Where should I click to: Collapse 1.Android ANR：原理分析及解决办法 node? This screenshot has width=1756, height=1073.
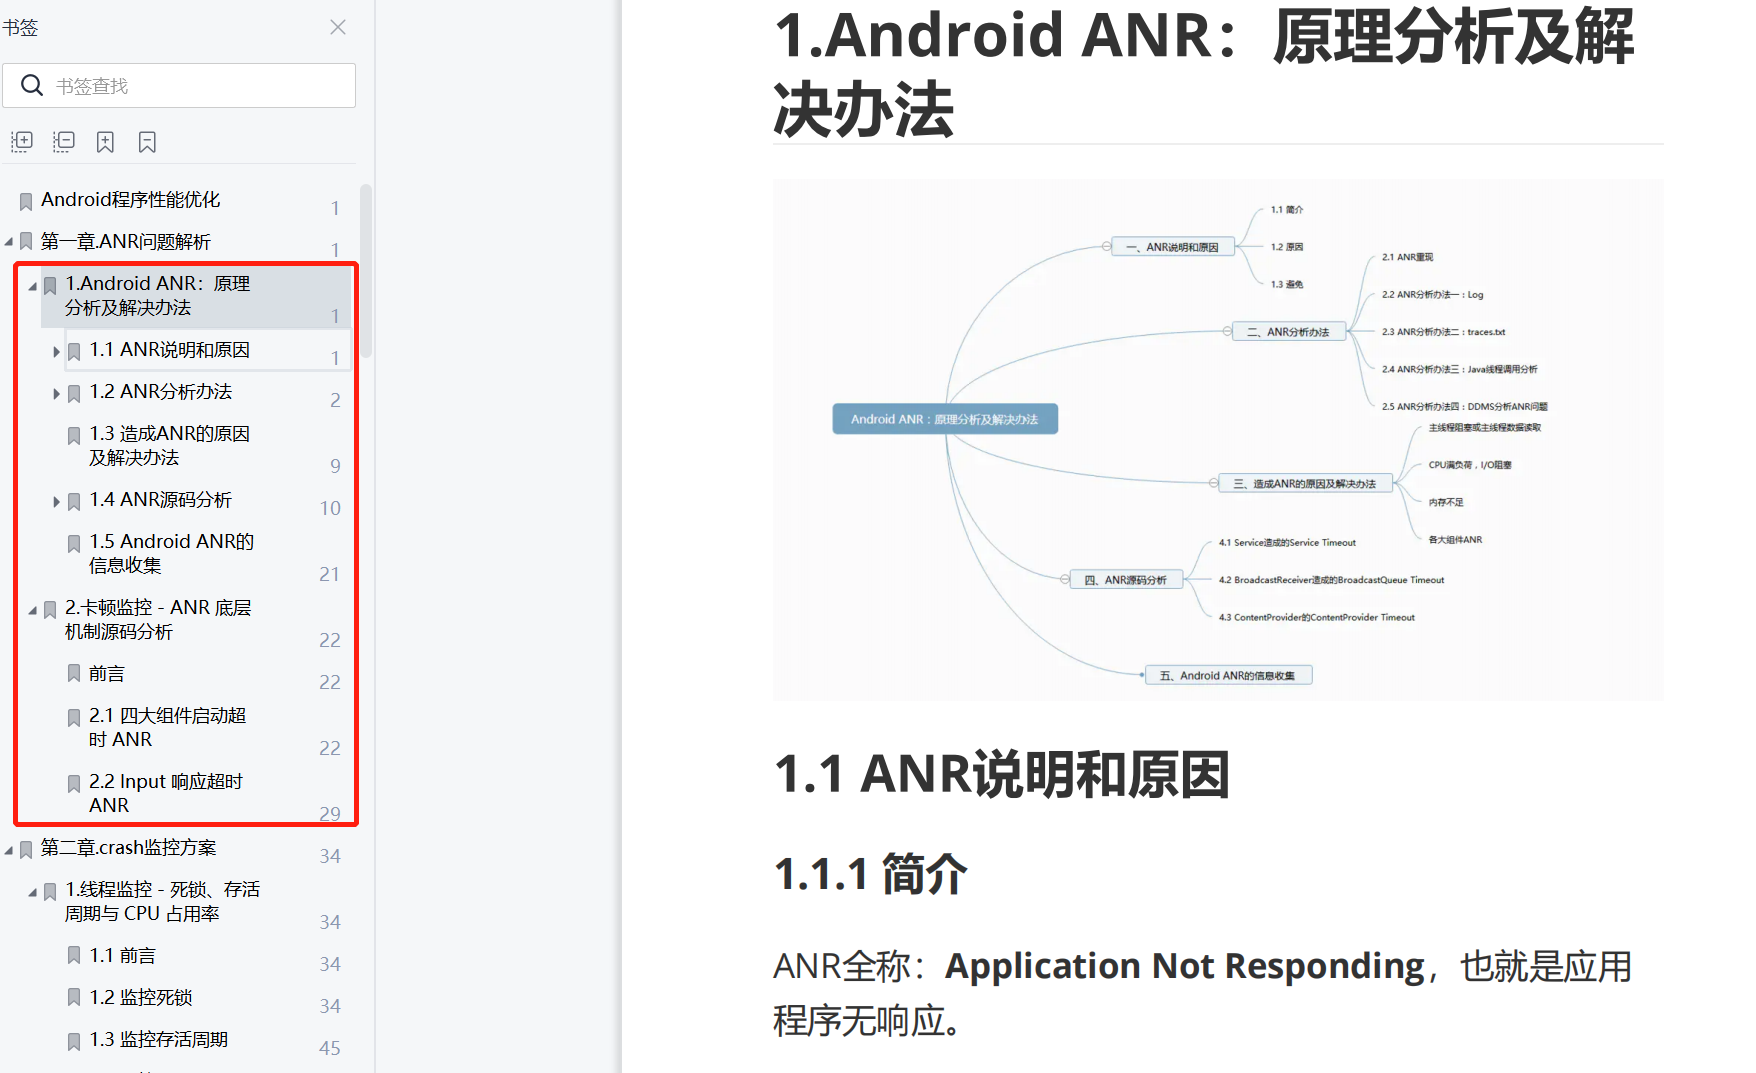coord(33,286)
